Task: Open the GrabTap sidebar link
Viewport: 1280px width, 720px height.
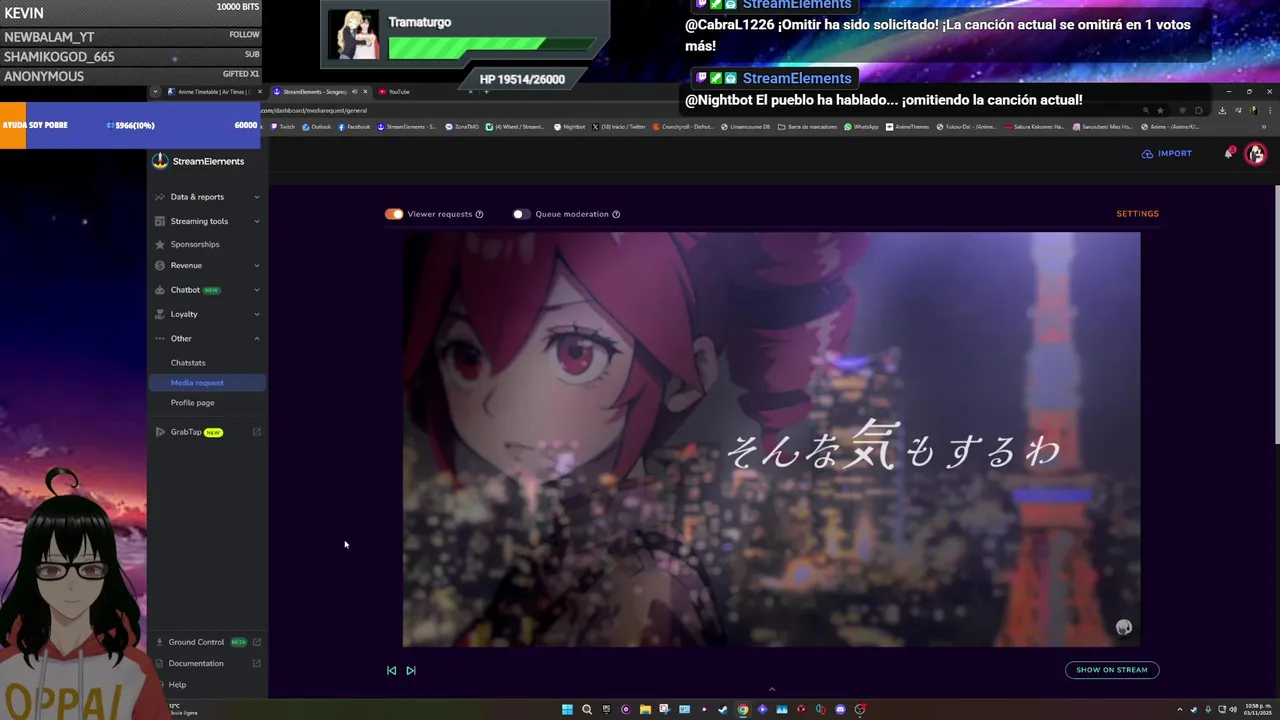Action: 186,432
